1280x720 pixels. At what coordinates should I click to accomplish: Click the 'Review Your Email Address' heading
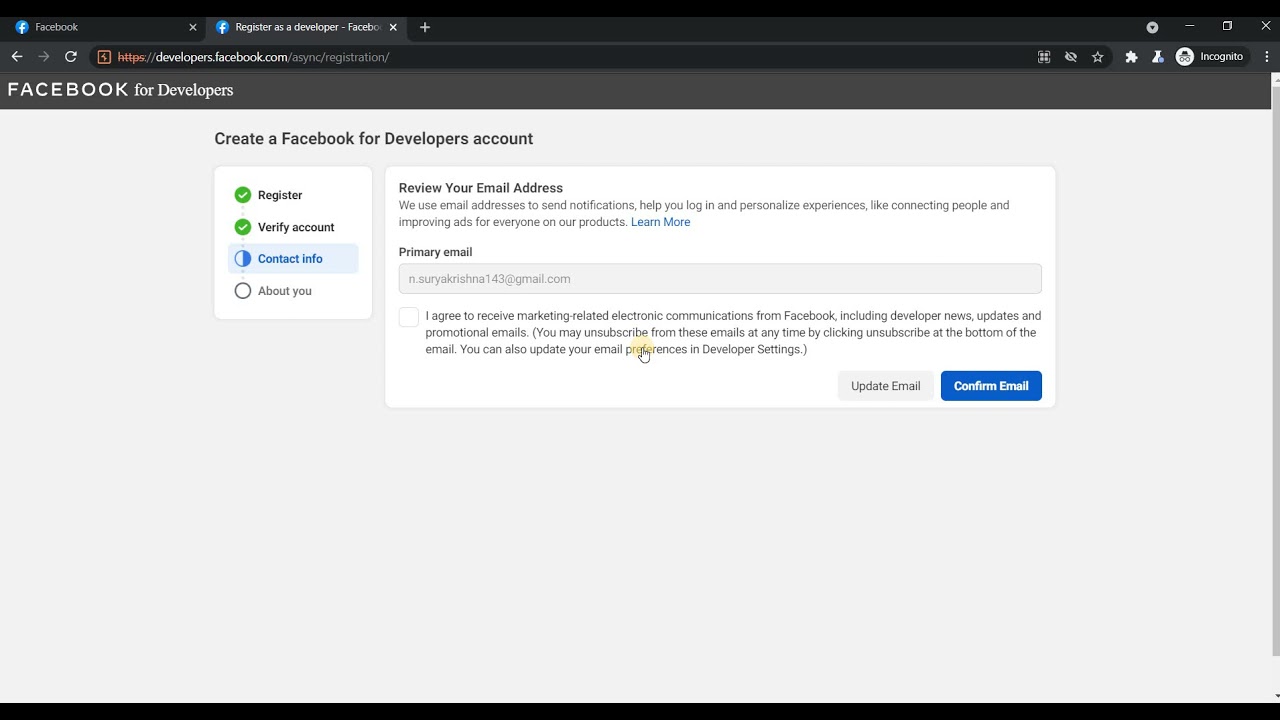pyautogui.click(x=481, y=188)
